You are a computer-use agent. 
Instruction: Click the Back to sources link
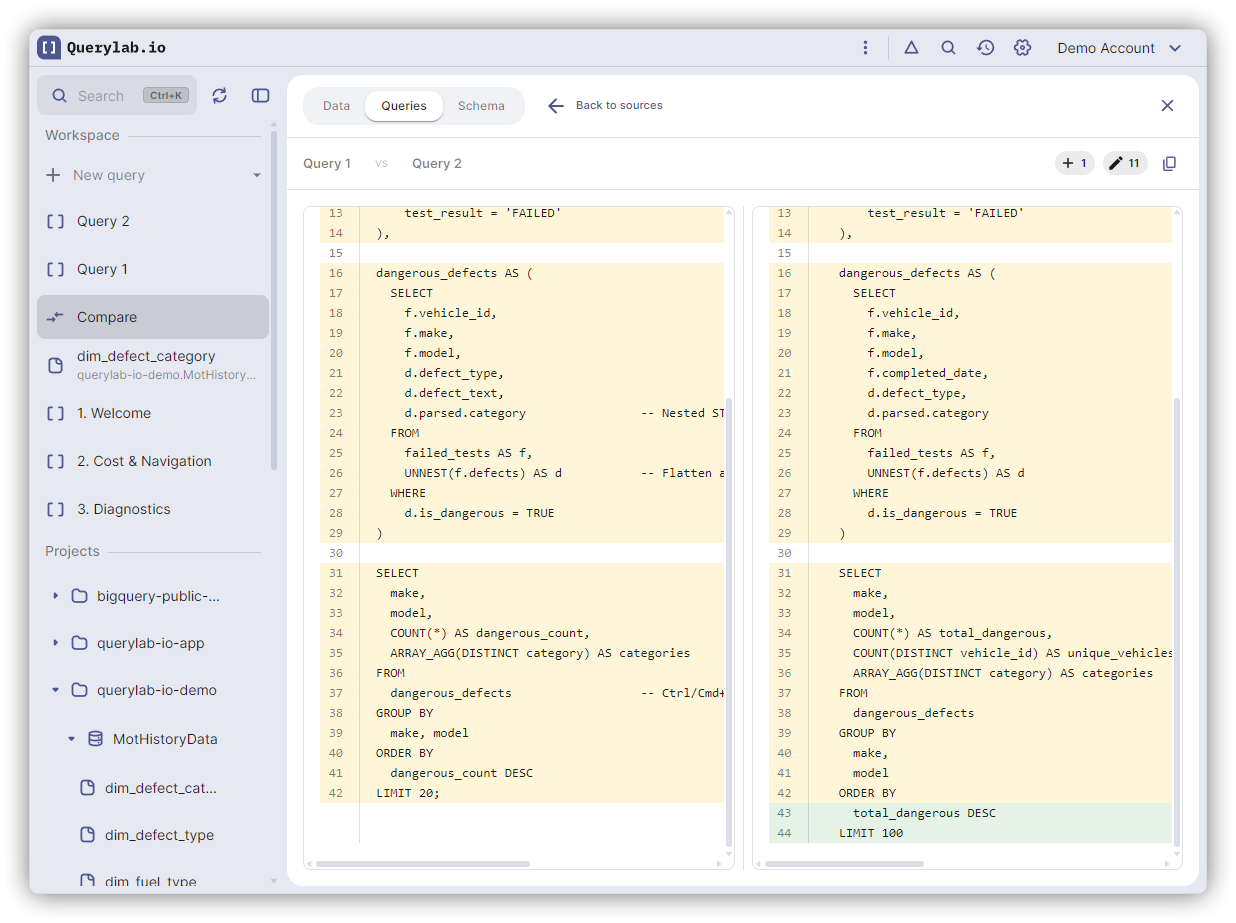(x=605, y=106)
